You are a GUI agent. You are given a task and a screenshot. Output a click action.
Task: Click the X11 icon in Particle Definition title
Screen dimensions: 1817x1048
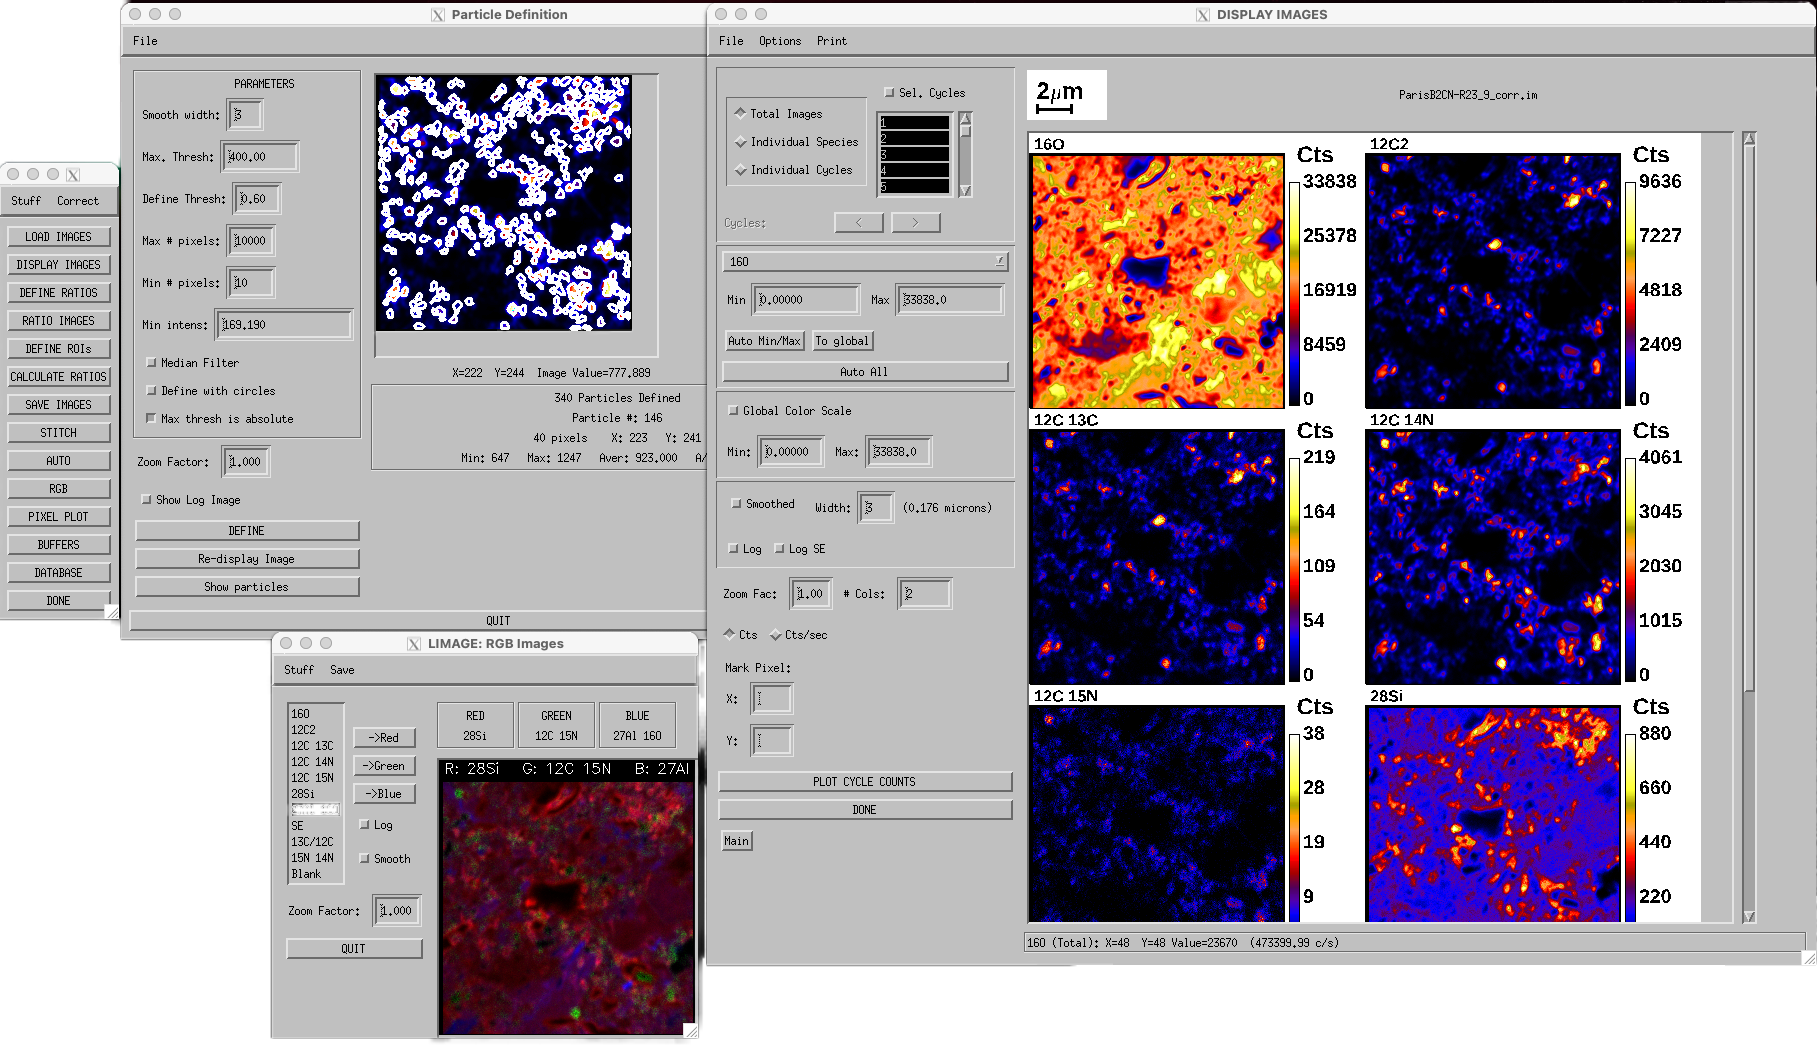click(x=438, y=15)
